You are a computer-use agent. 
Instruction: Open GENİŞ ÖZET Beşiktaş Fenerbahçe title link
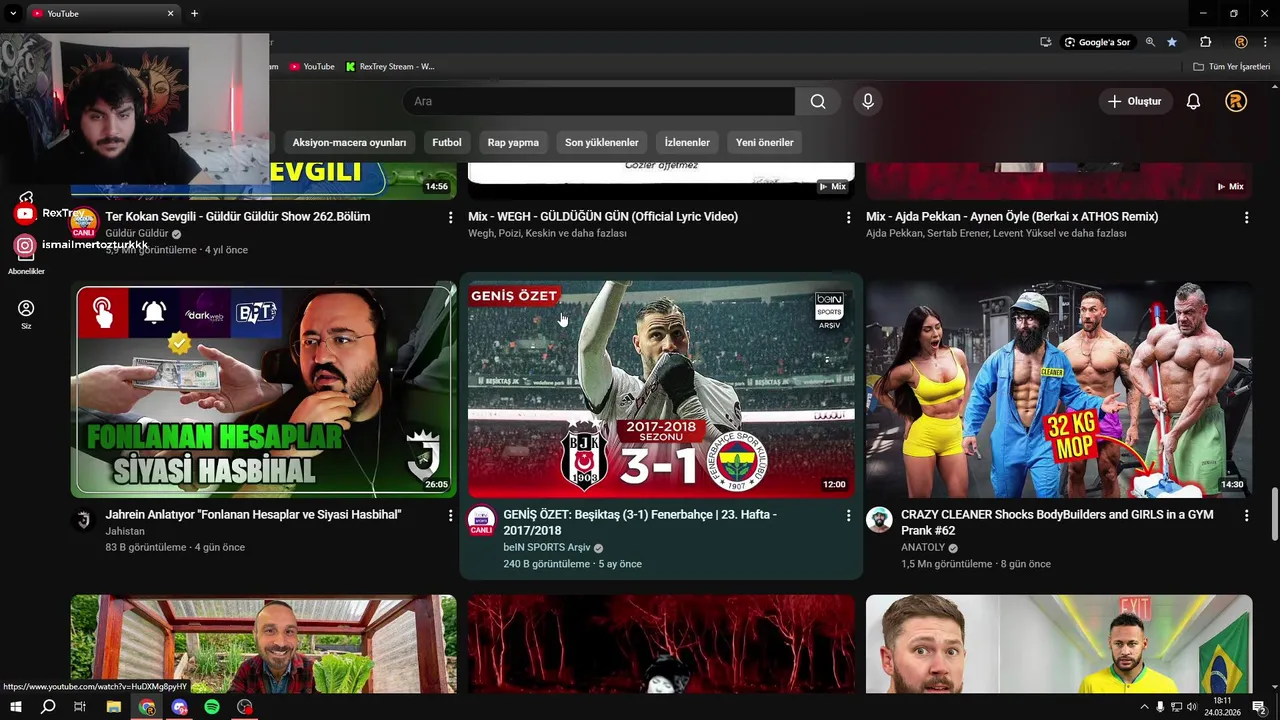click(x=640, y=522)
